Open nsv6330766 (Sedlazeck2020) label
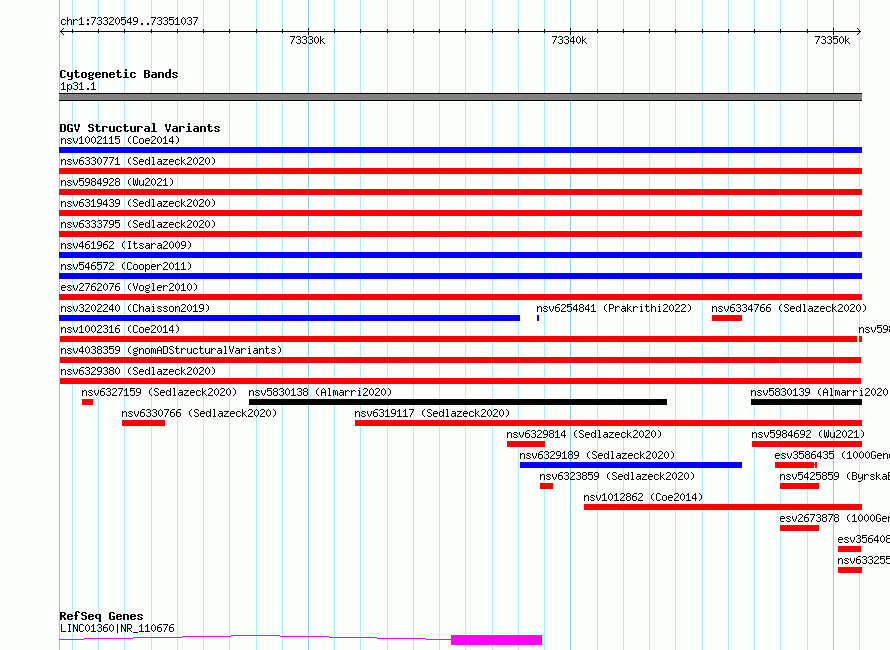Image resolution: width=890 pixels, height=650 pixels. tap(199, 413)
